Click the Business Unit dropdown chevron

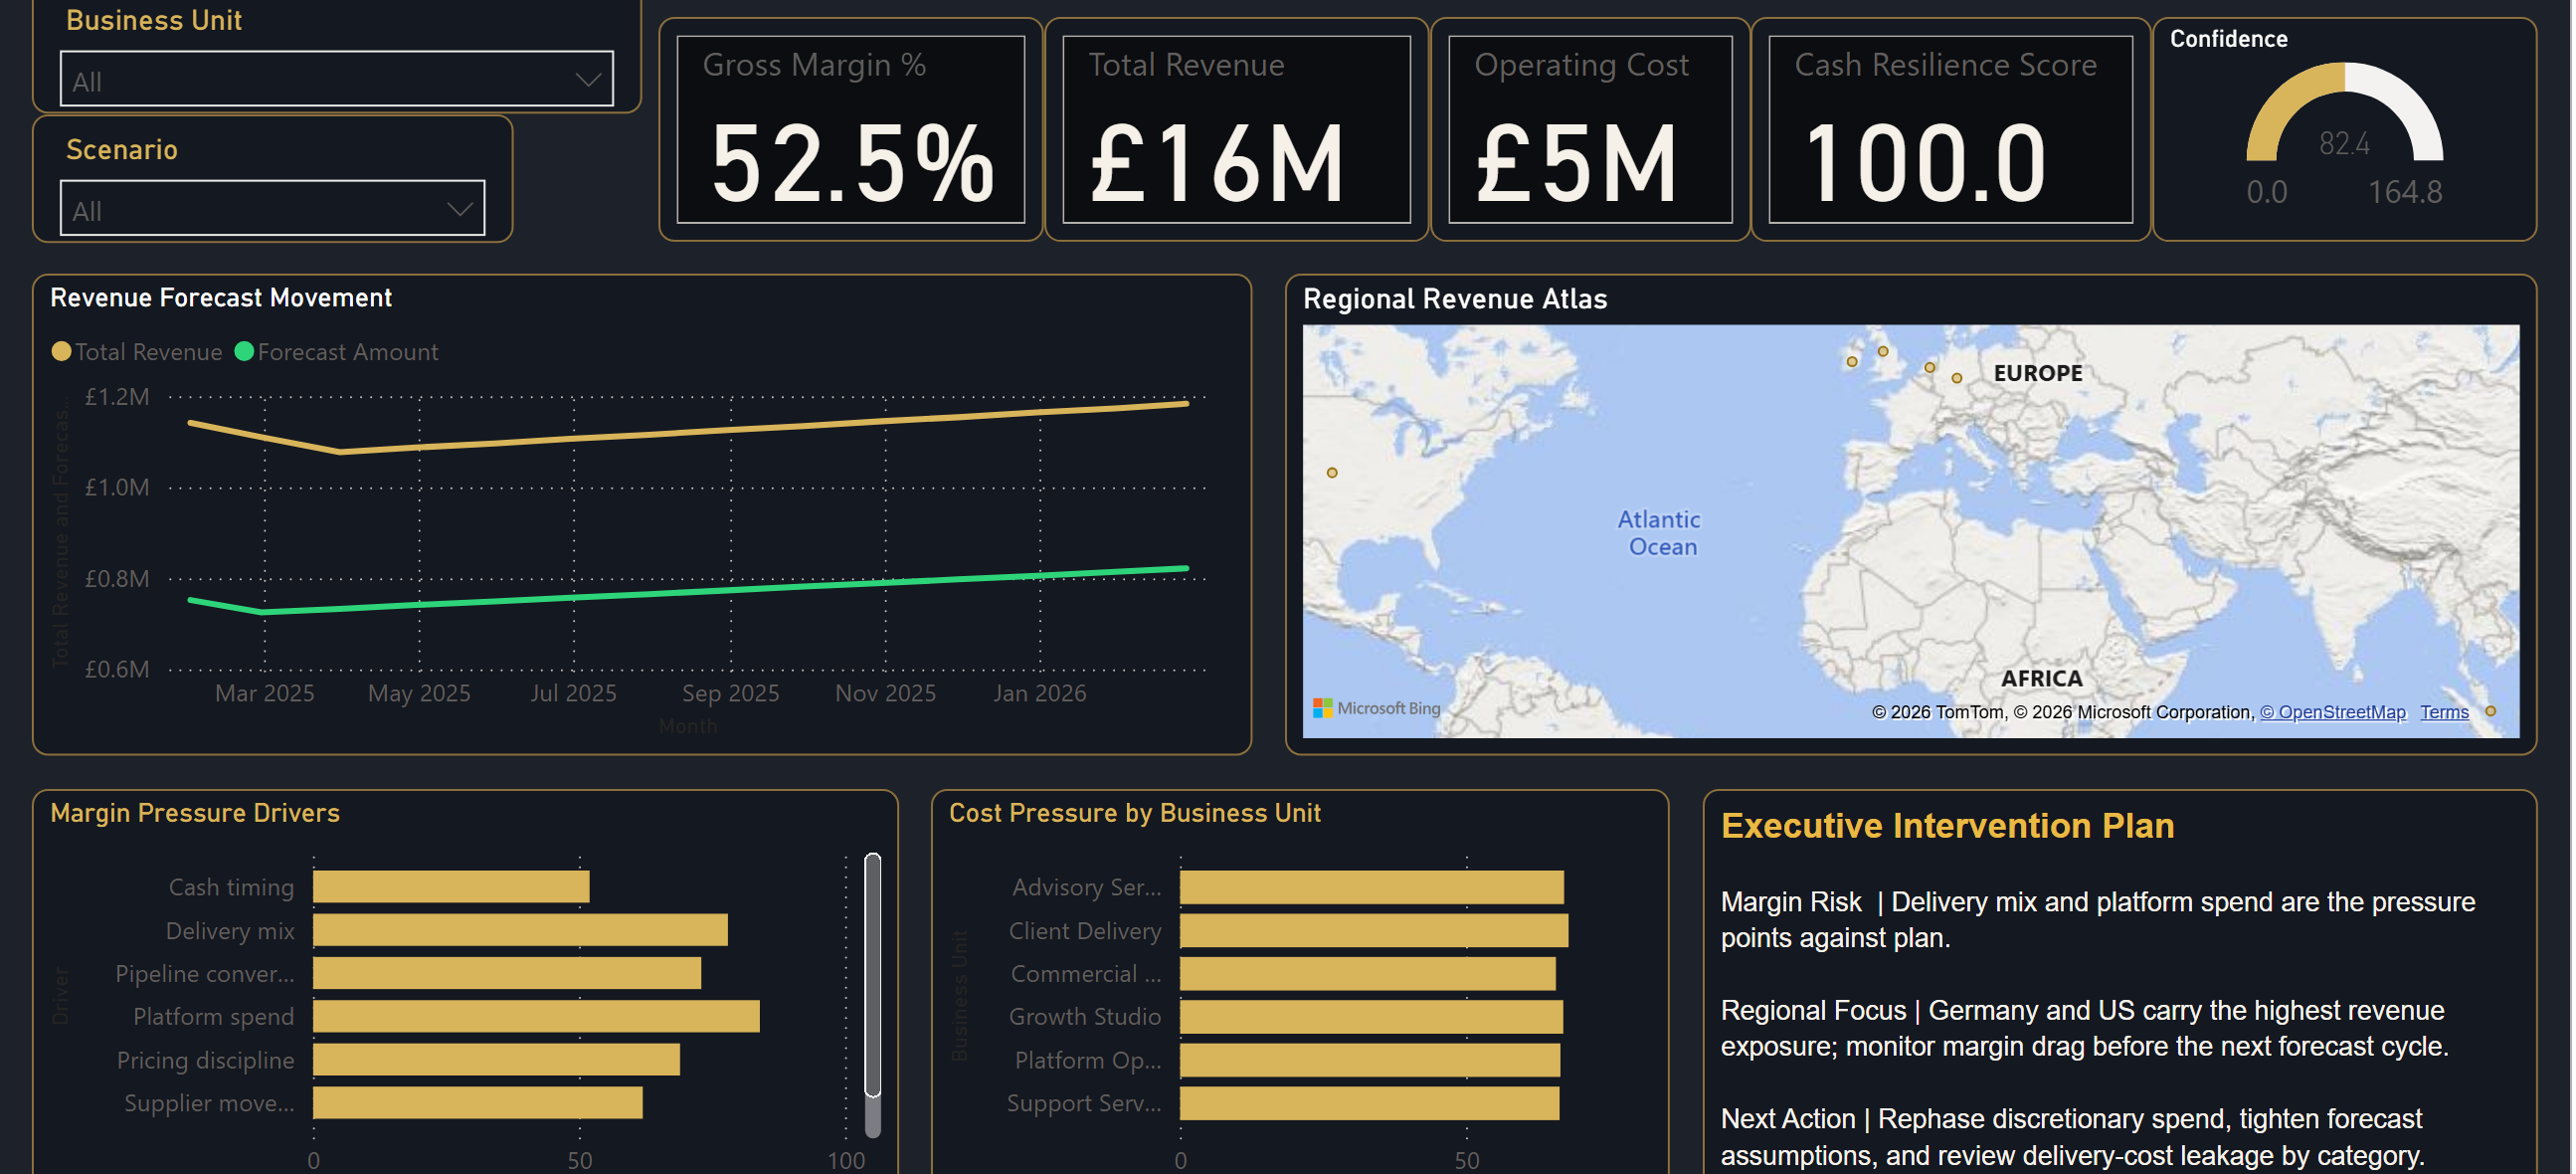[x=588, y=80]
